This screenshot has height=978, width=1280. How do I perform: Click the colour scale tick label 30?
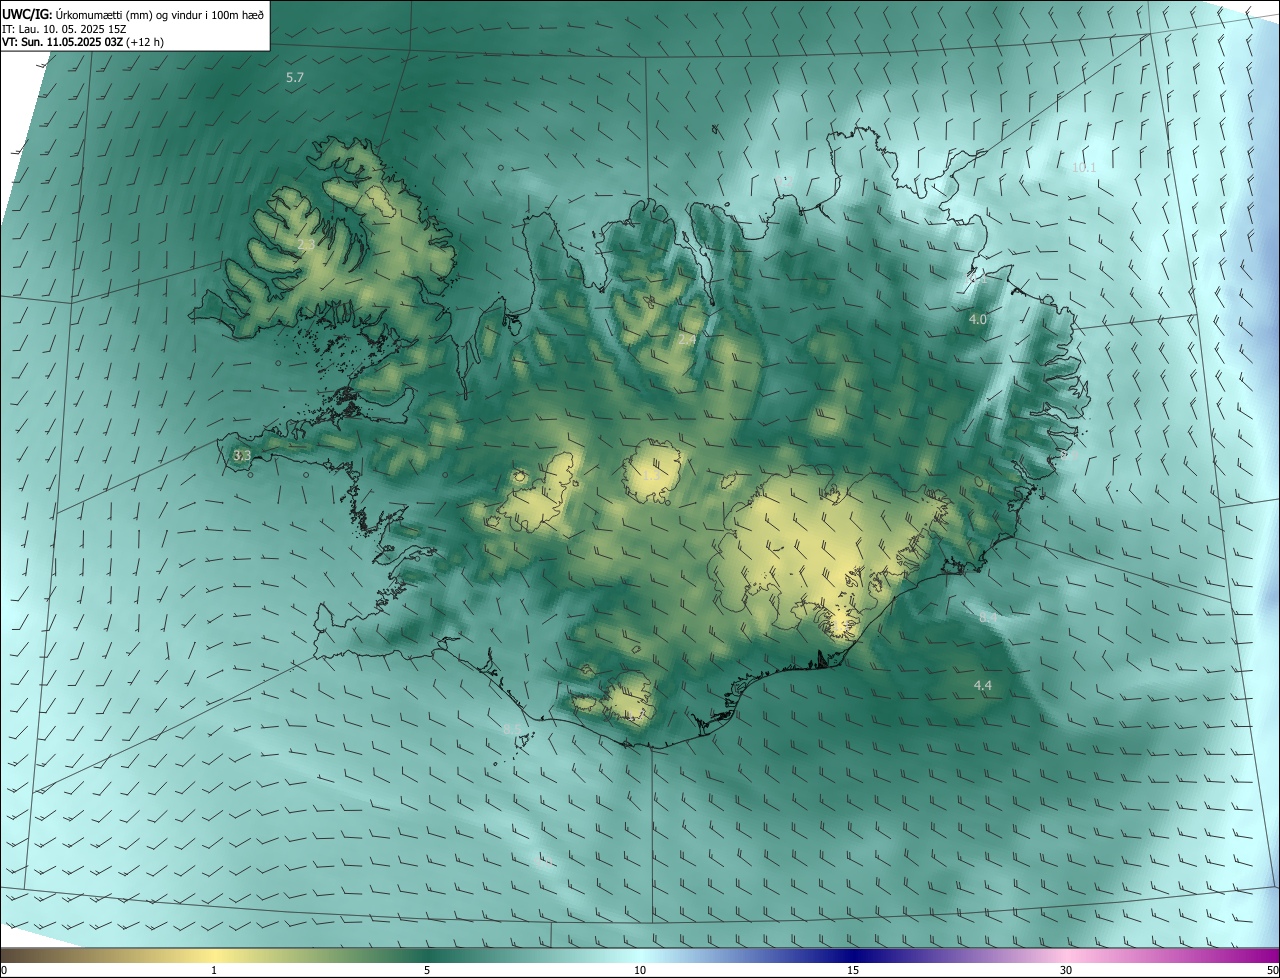[x=1066, y=970]
